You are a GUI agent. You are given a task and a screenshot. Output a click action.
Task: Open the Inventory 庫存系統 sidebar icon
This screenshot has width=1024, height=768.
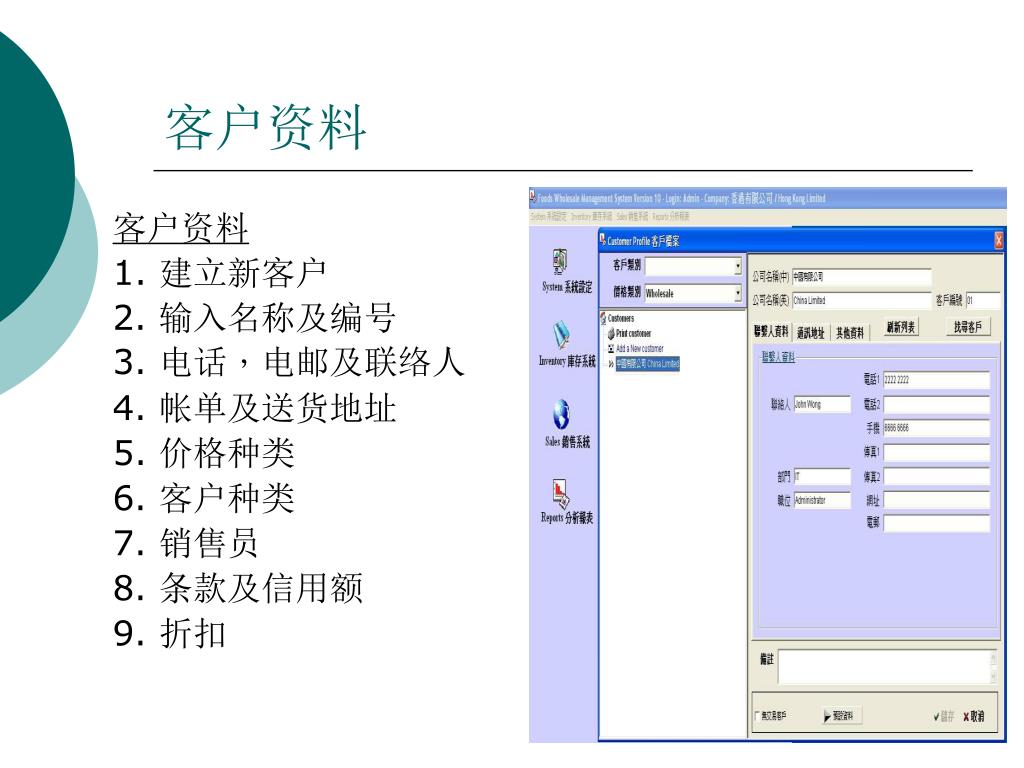(561, 335)
